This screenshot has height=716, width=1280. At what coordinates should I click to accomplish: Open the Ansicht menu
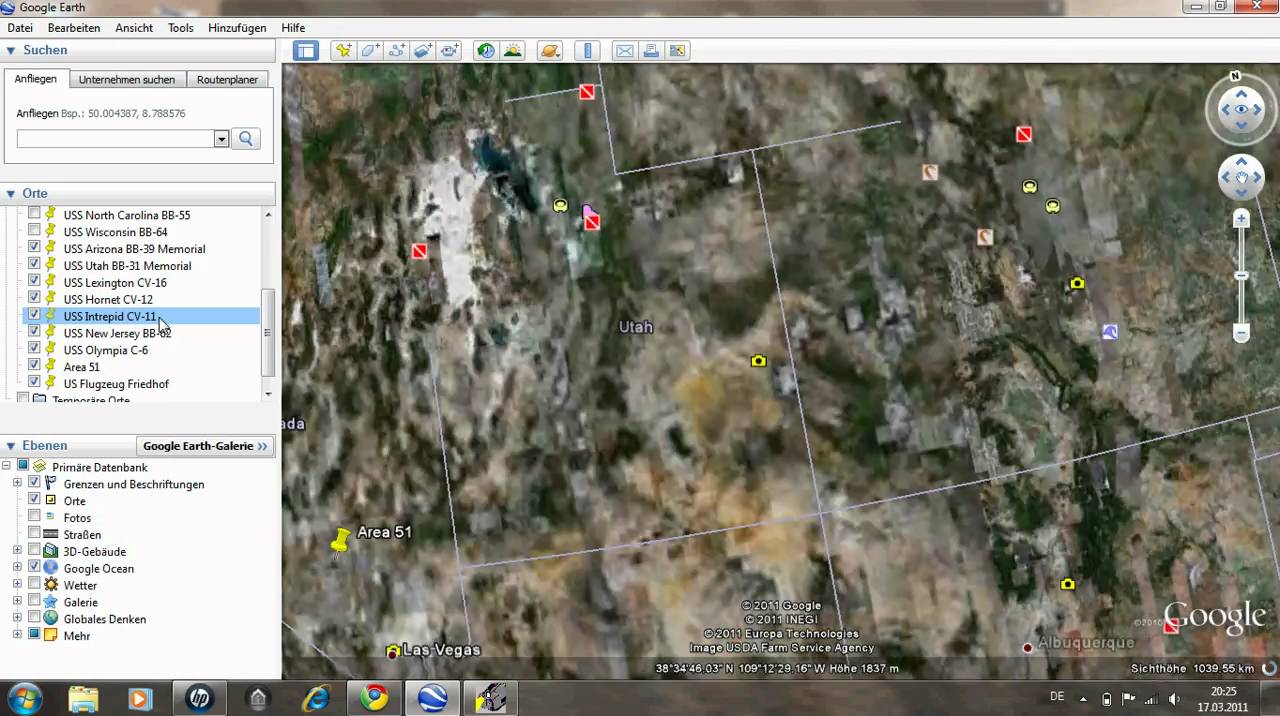click(134, 28)
